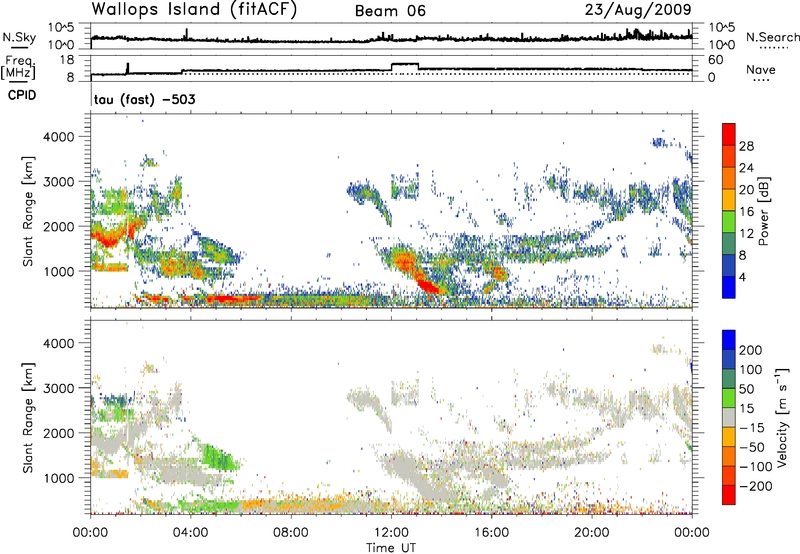Screen dimensions: 800x554
Task: Click Velocity colorbar segment between -15 and -50
Action: [x=729, y=437]
